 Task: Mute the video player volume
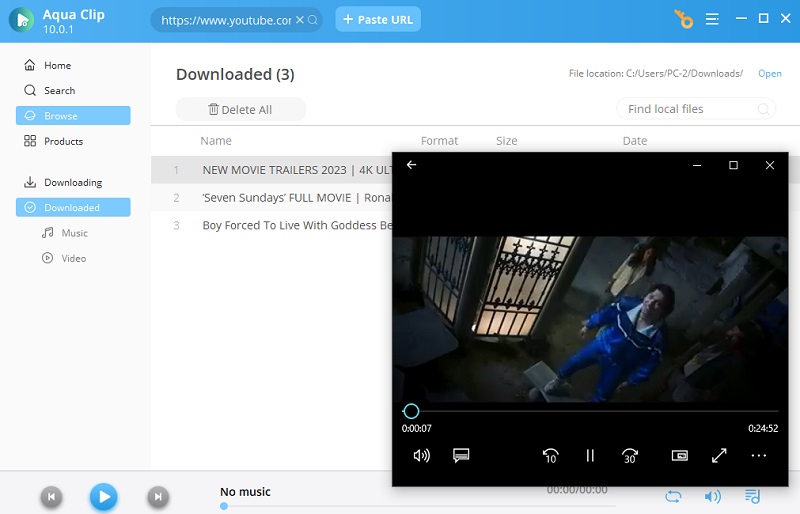(x=421, y=455)
